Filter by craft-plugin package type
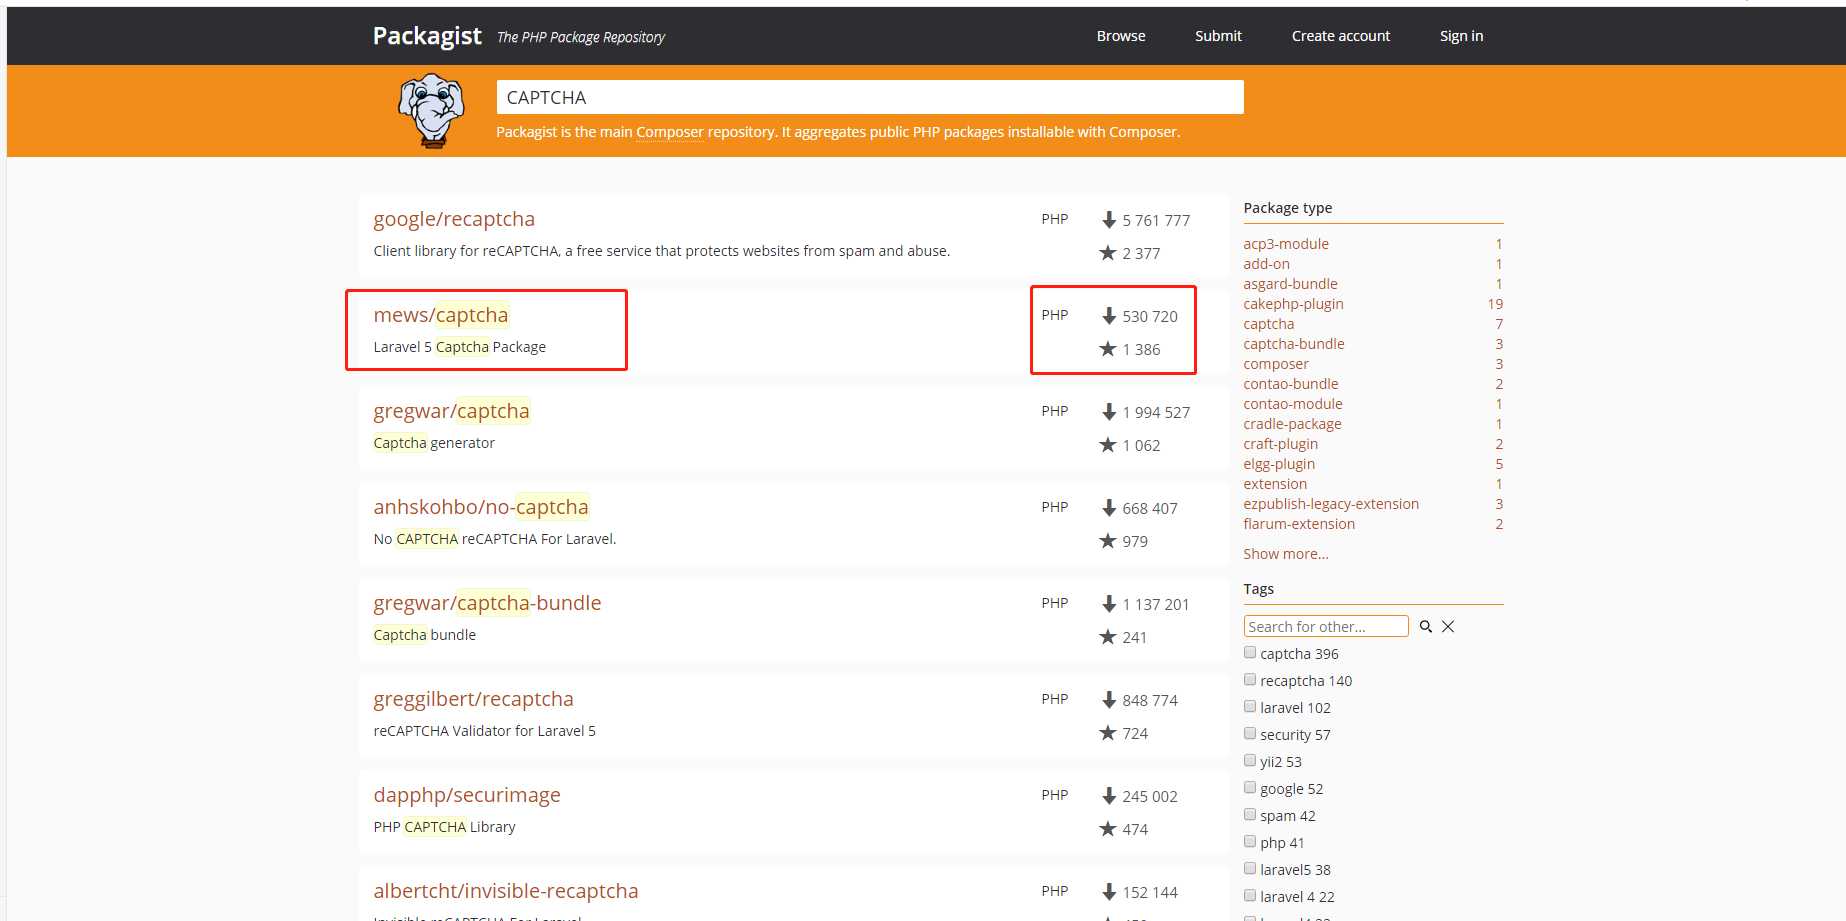 pyautogui.click(x=1280, y=444)
